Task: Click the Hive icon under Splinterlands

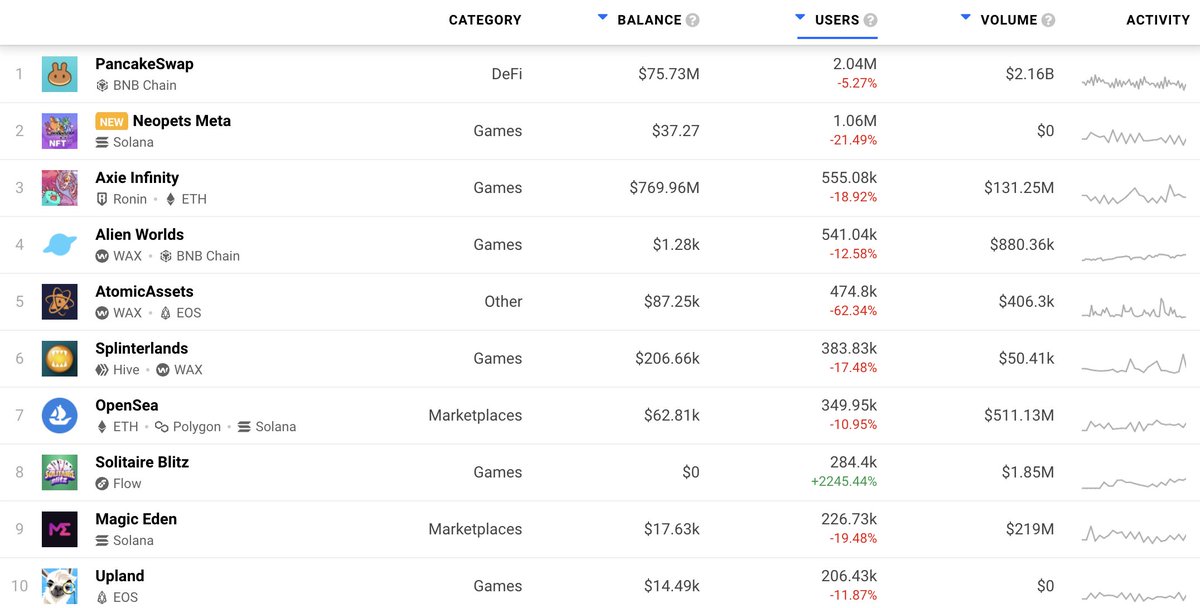Action: pyautogui.click(x=102, y=371)
